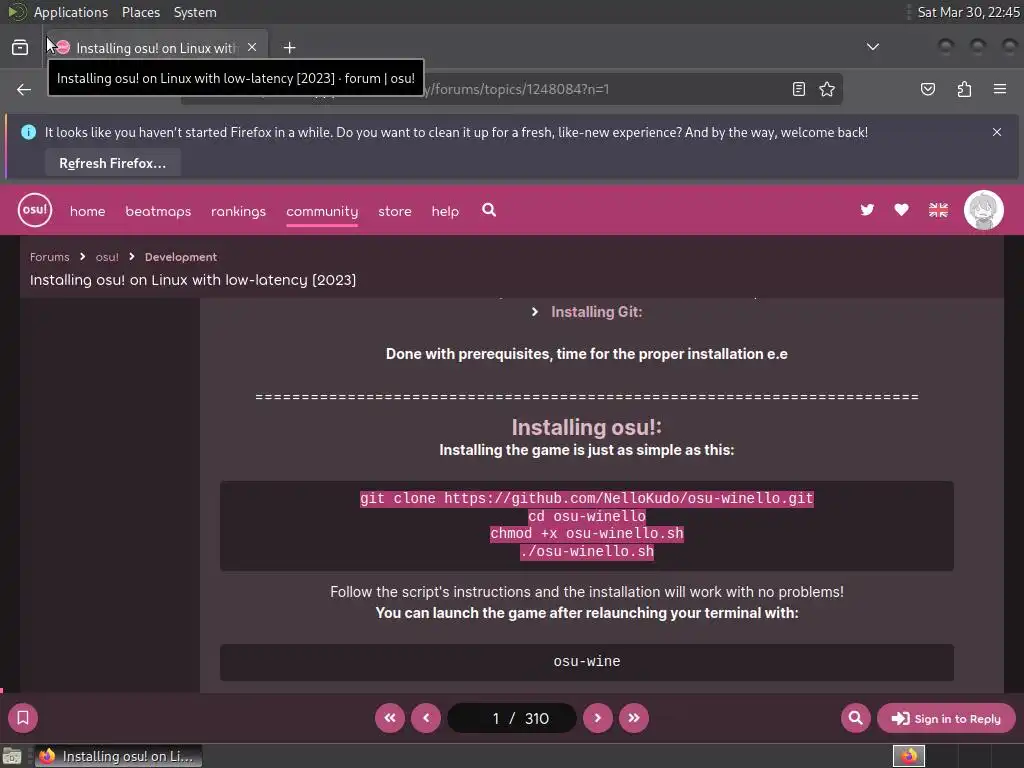Go to Forums breadcrumb link
This screenshot has width=1024, height=768.
(x=50, y=257)
